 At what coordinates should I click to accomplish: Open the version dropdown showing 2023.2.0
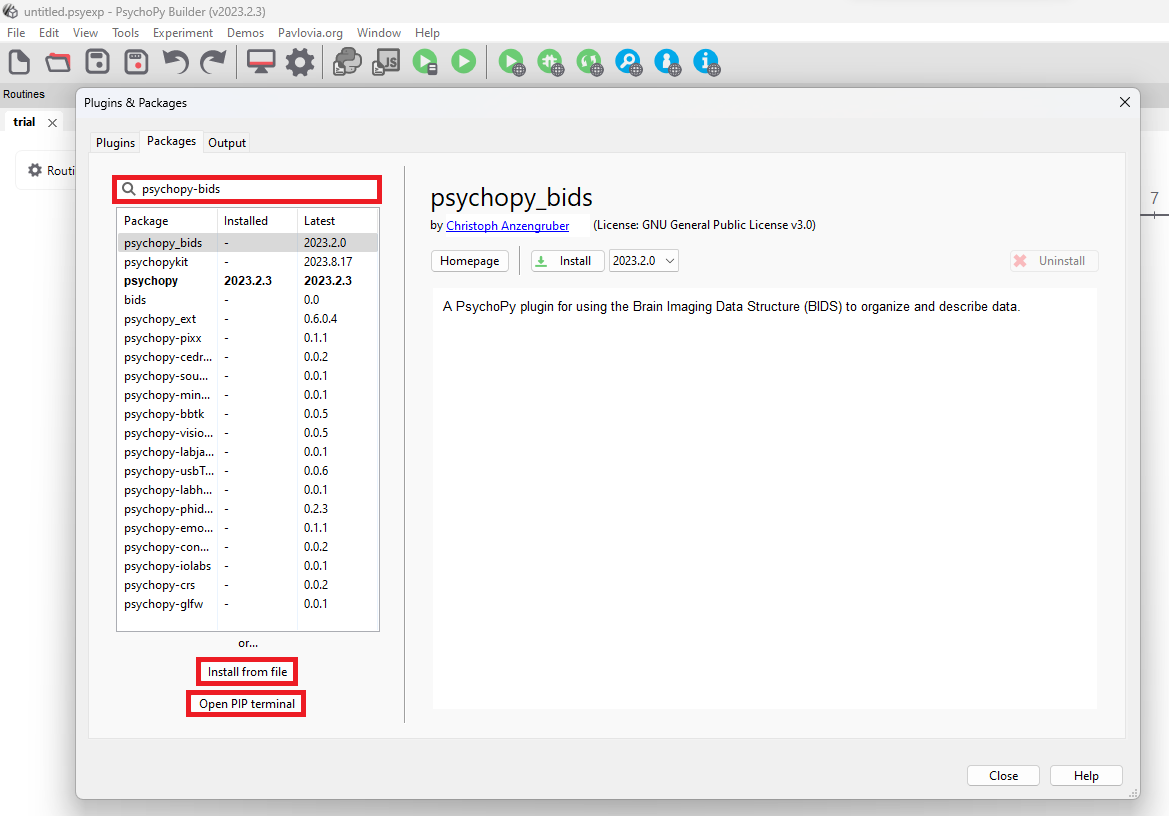(643, 261)
